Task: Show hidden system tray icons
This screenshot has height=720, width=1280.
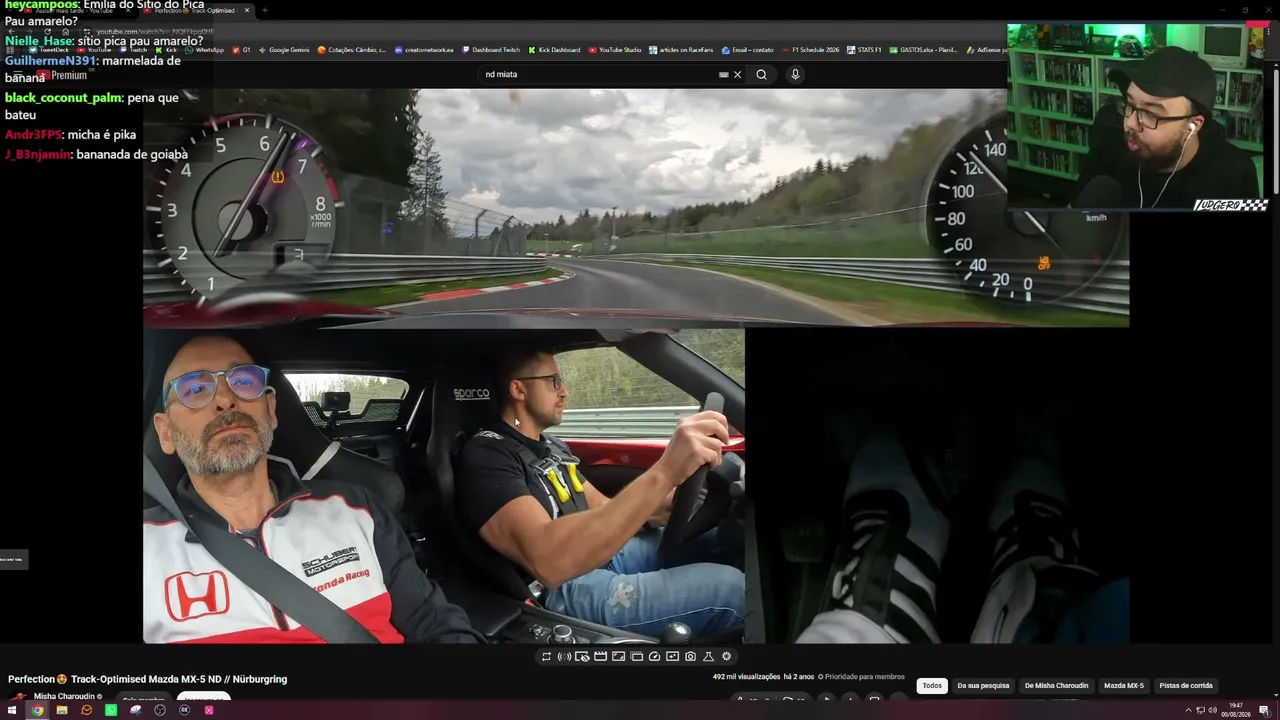Action: coord(1189,710)
